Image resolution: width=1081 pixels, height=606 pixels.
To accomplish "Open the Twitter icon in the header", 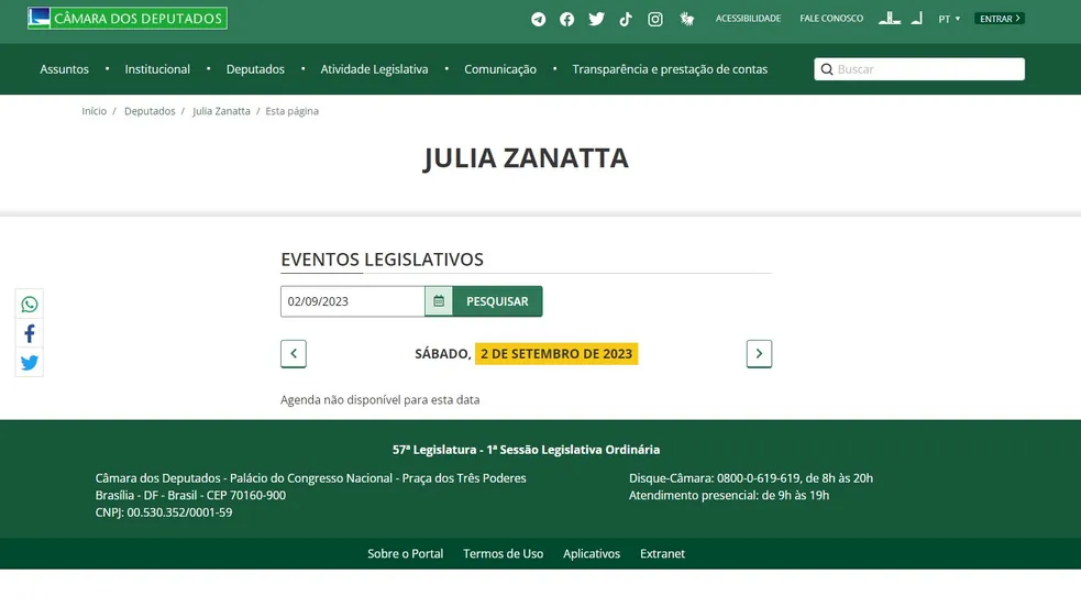I will click(x=596, y=18).
